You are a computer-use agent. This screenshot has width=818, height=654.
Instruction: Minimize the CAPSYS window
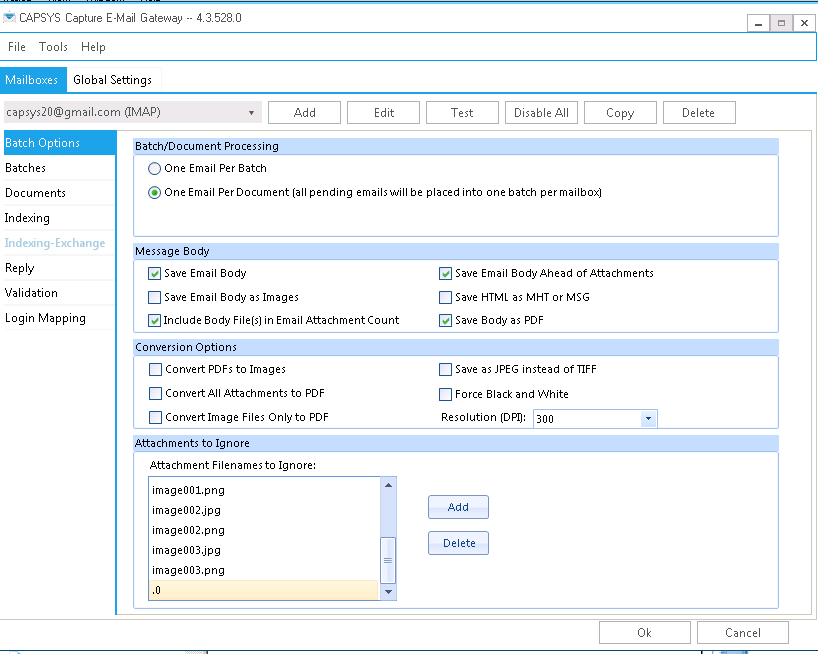click(758, 23)
